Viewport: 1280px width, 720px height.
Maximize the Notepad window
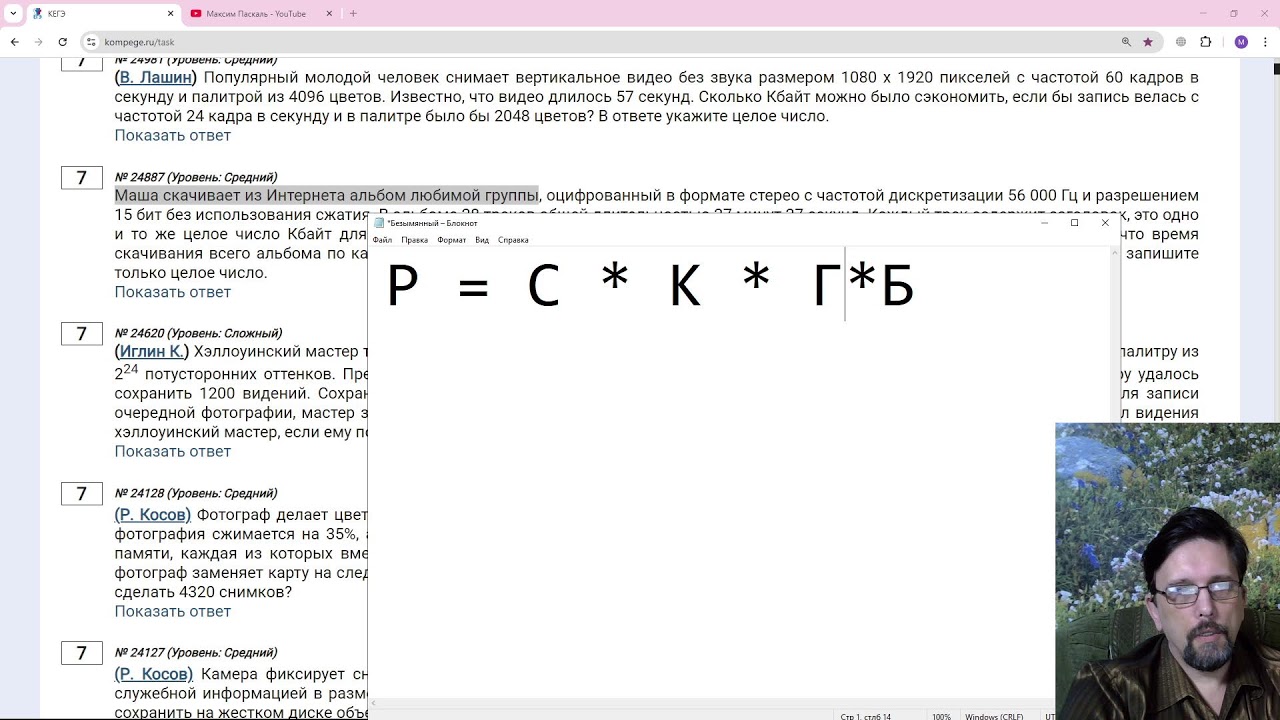(1074, 223)
